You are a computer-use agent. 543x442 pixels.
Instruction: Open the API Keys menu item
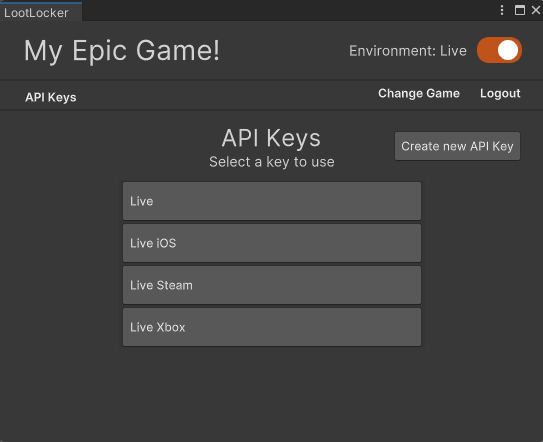(x=51, y=97)
